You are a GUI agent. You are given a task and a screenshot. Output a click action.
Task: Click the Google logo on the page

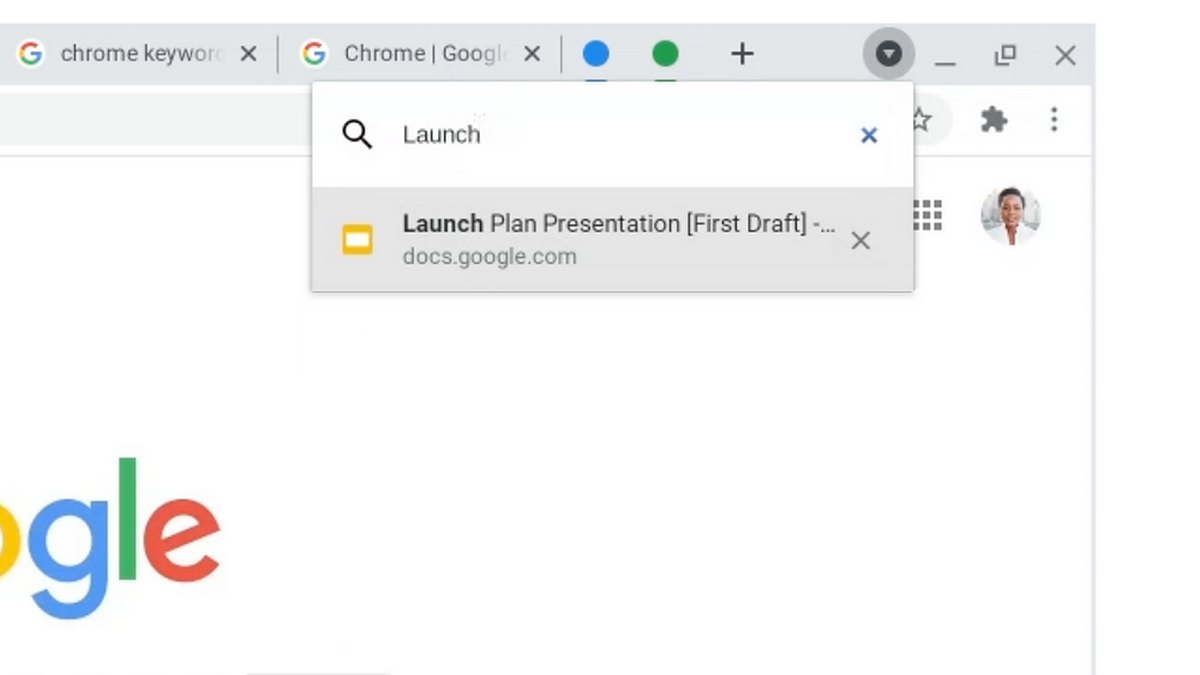110,530
